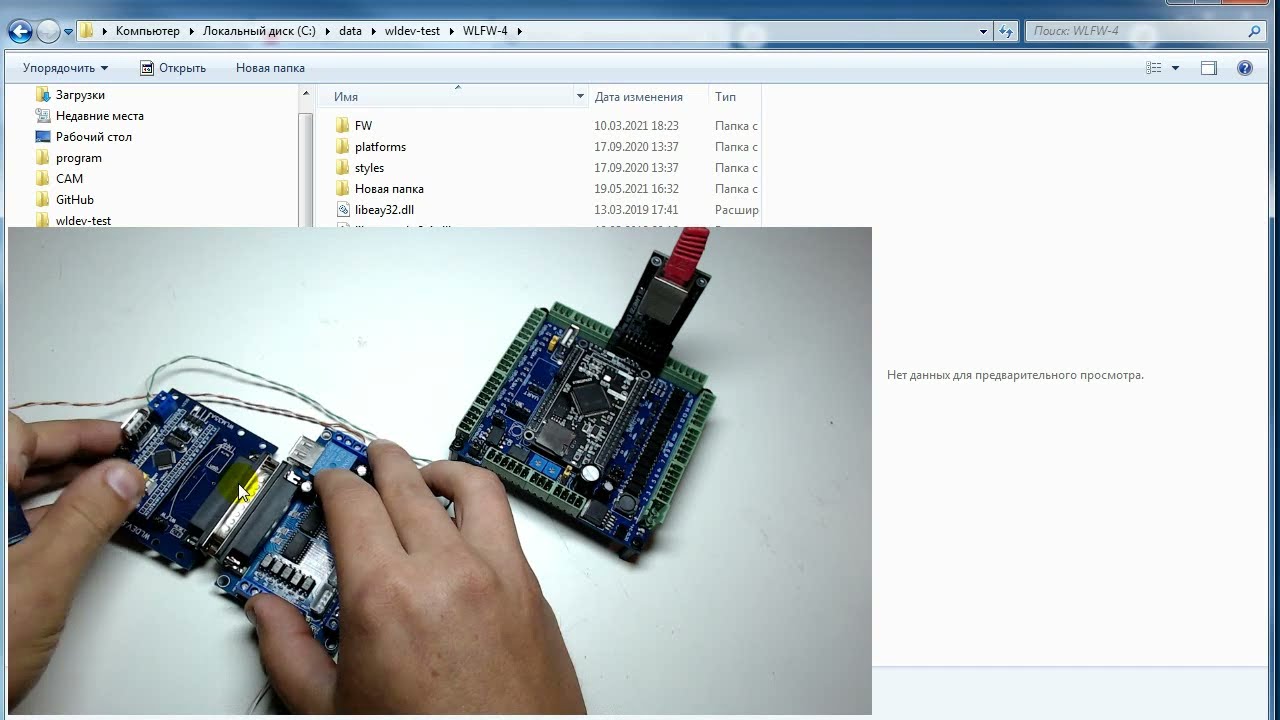Toggle the preview pane icon
This screenshot has width=1280, height=720.
click(x=1209, y=68)
